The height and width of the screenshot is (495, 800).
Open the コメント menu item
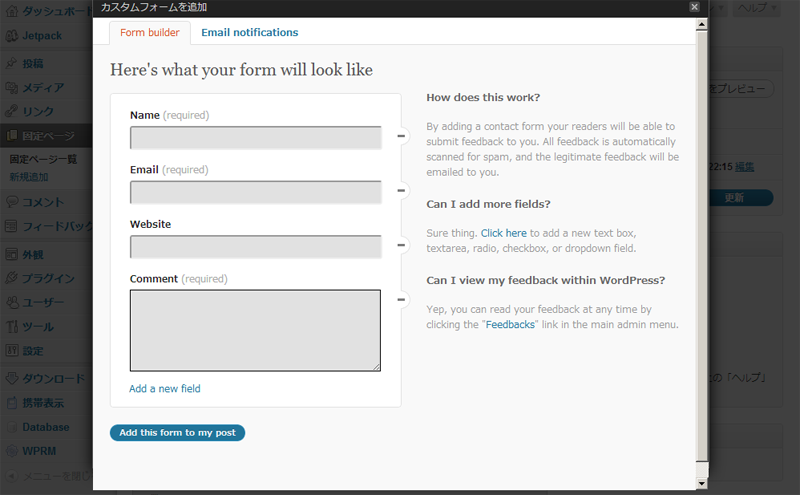point(43,202)
